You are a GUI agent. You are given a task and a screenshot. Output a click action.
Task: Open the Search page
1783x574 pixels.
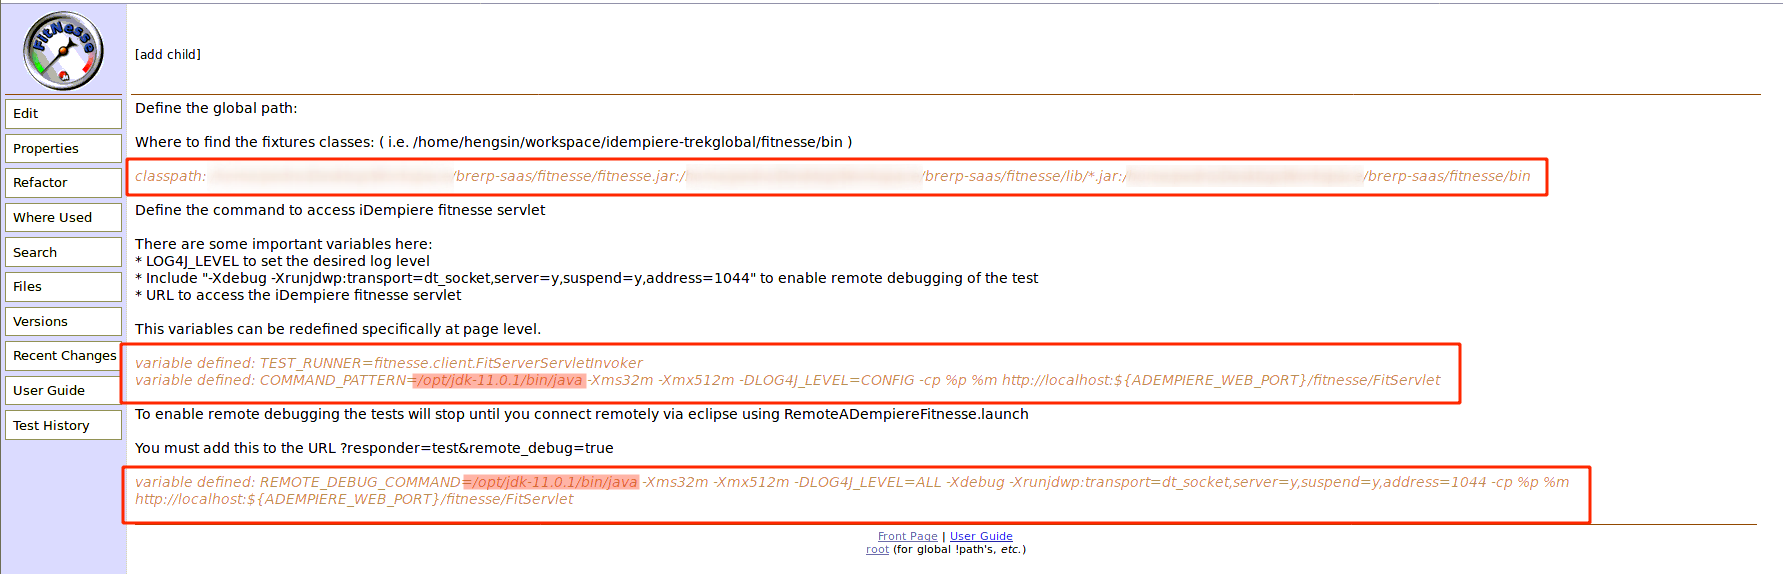point(63,252)
